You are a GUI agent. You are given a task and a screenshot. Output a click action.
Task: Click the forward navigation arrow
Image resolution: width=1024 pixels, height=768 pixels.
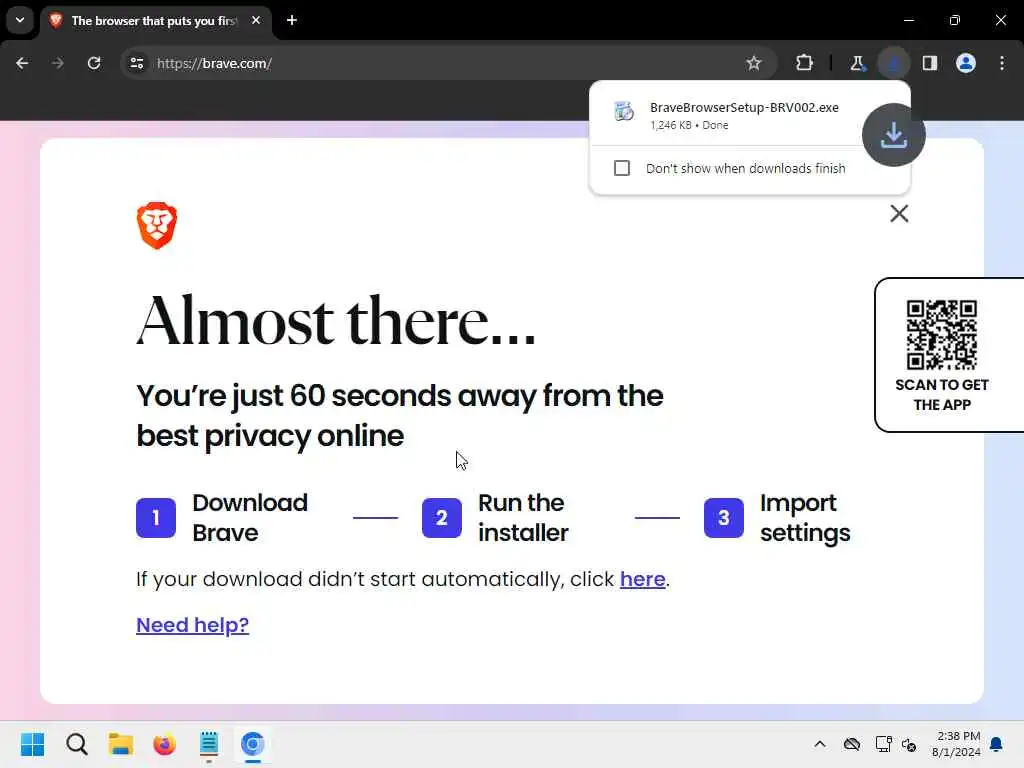pos(58,63)
